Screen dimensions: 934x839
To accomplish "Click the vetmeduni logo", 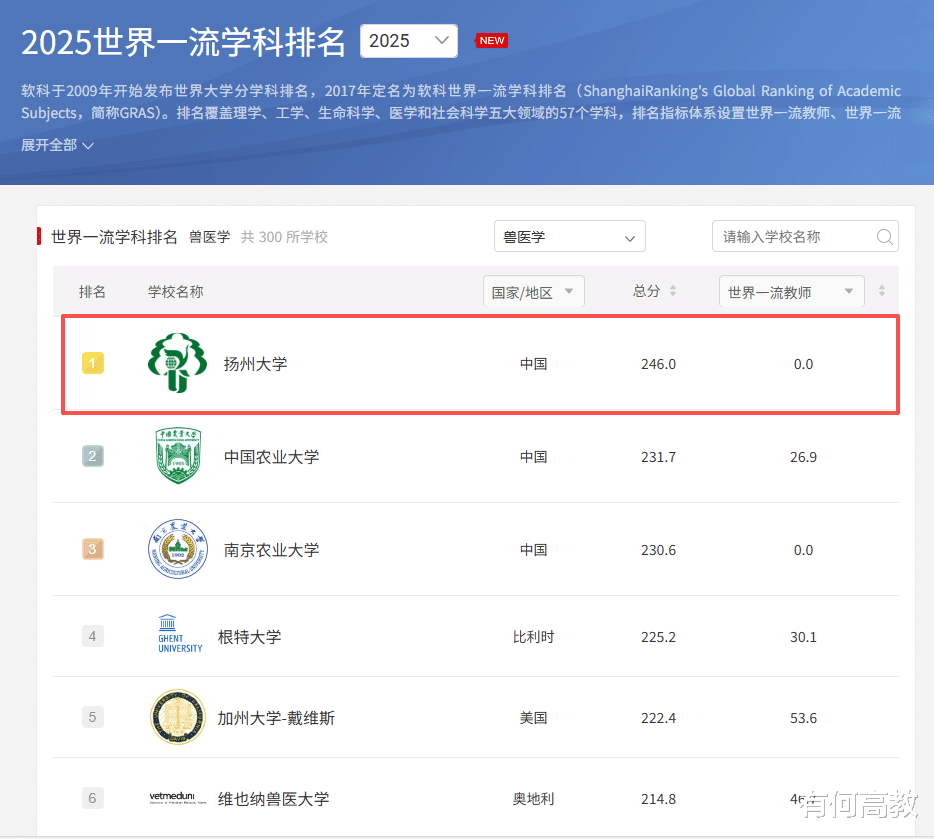I will point(178,798).
